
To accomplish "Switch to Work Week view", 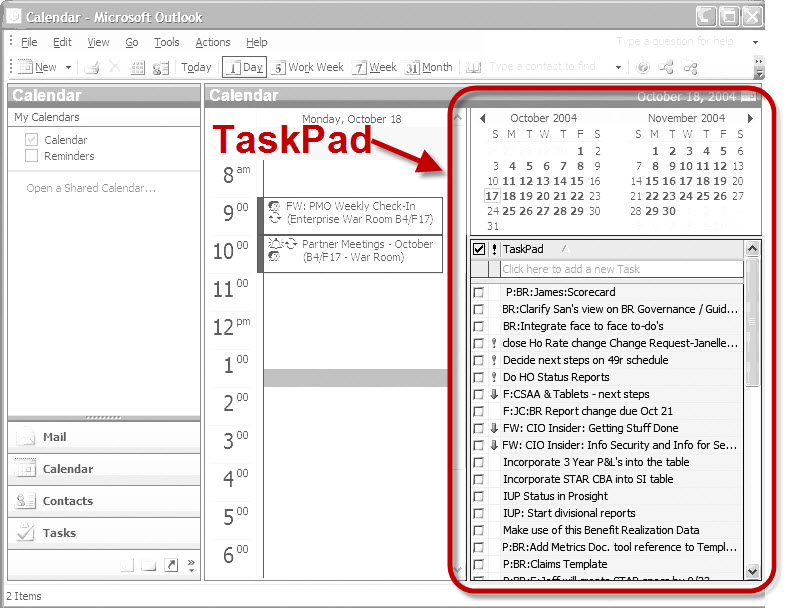I will pos(308,68).
